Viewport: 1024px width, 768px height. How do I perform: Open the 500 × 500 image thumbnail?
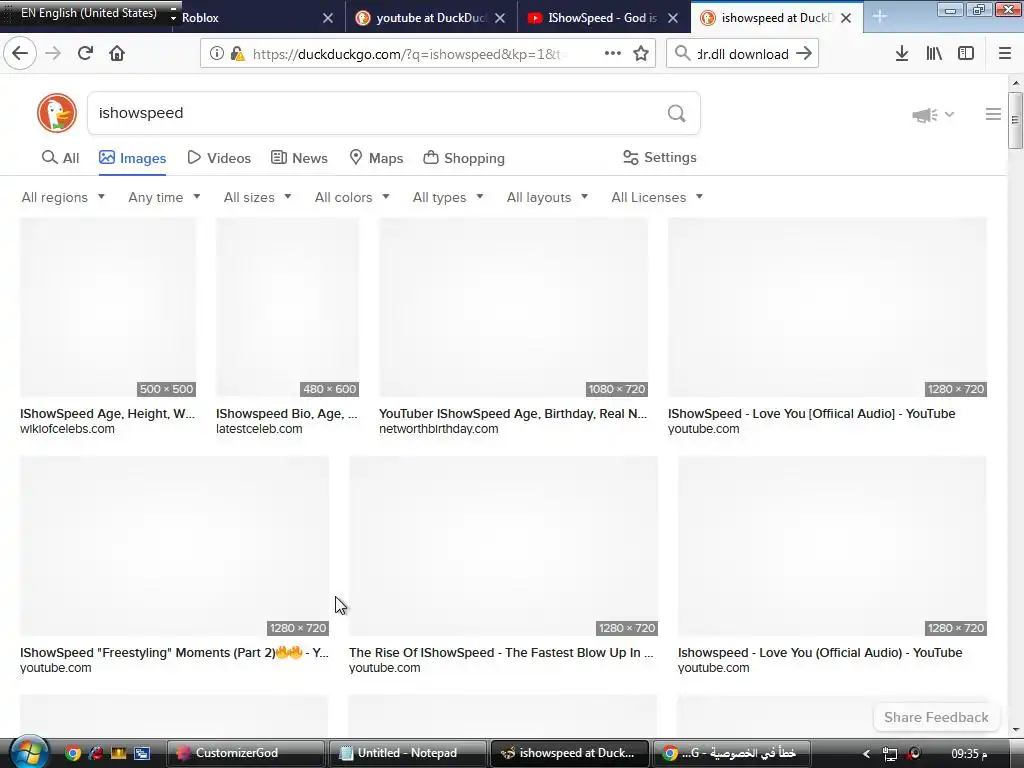coord(108,308)
